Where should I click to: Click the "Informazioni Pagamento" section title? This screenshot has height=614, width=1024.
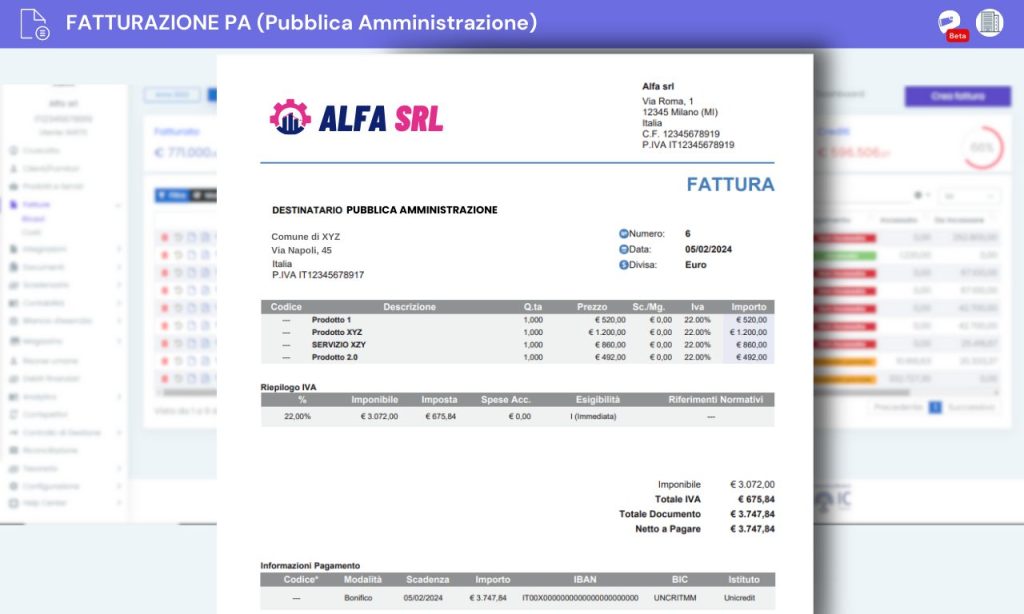tap(310, 566)
